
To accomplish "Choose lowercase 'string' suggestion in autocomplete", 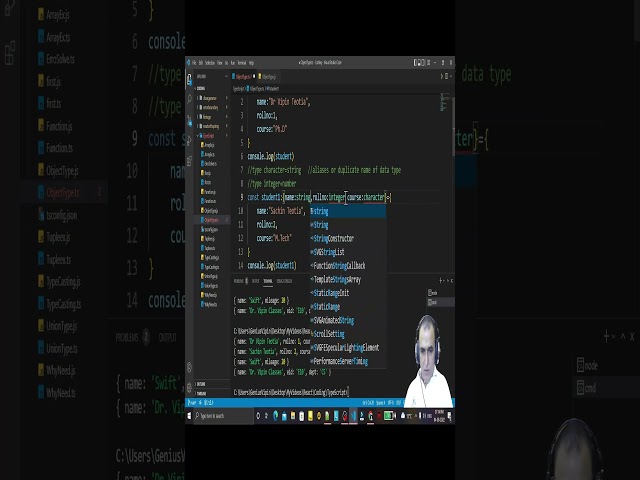I will [348, 211].
